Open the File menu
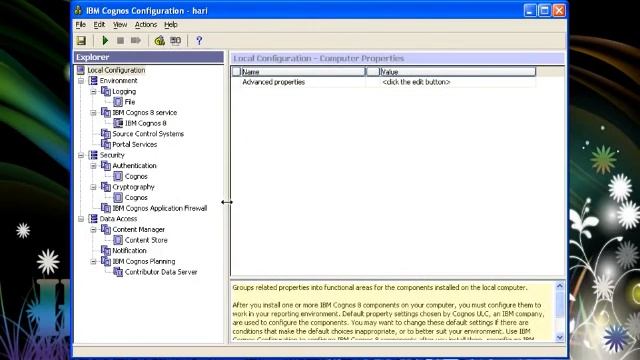 point(80,25)
